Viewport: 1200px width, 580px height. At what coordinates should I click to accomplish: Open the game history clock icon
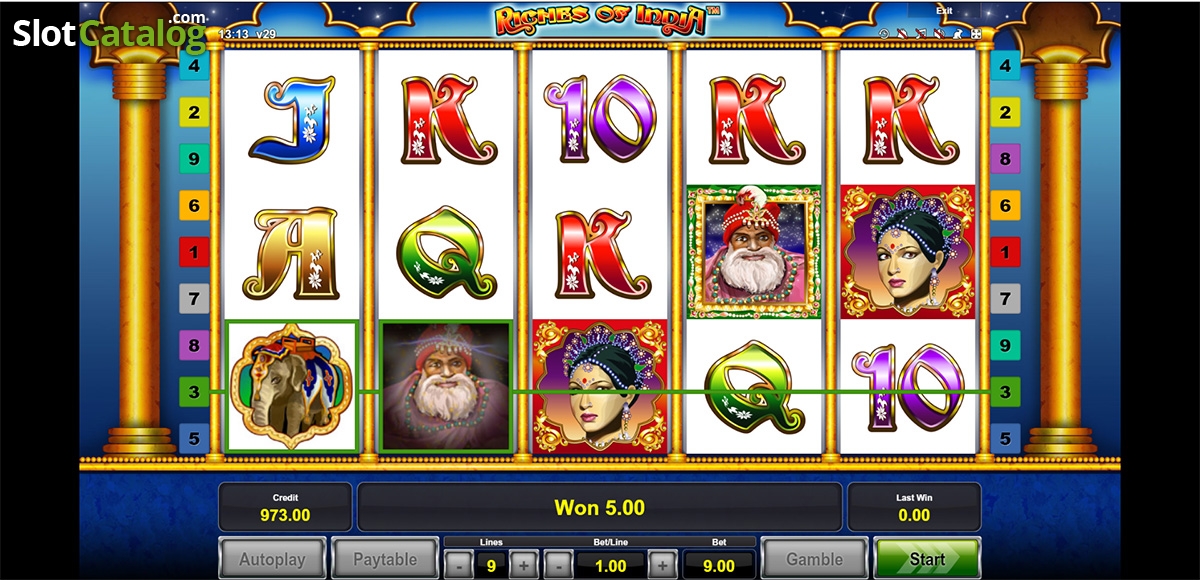tap(884, 34)
